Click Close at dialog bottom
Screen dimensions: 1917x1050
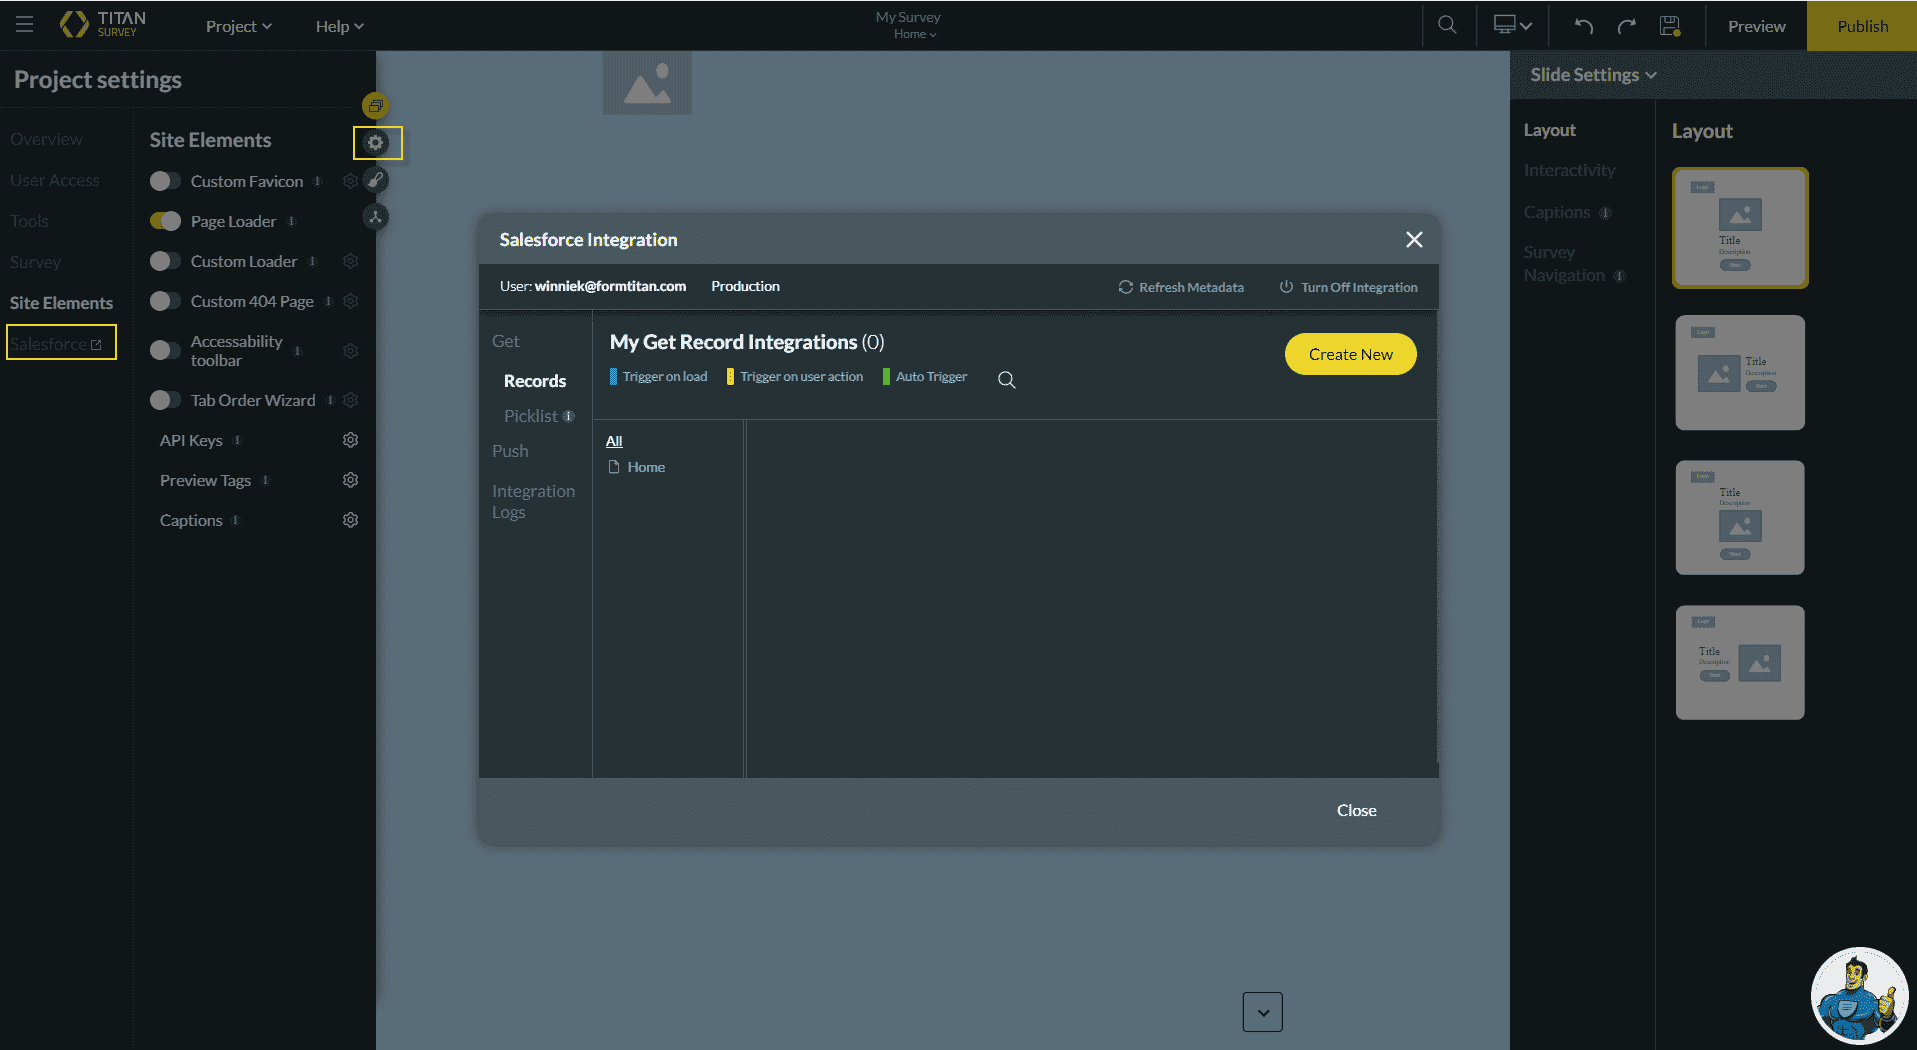click(1357, 810)
